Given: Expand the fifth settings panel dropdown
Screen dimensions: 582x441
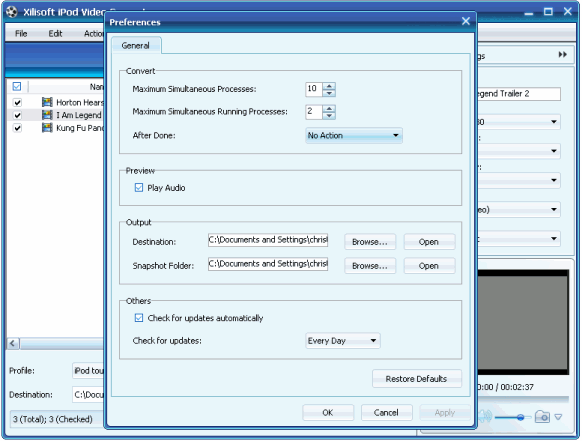Looking at the screenshot, I should (x=554, y=238).
